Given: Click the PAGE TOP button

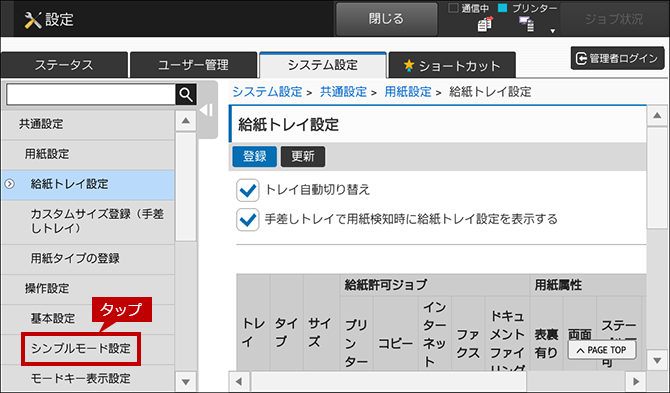Looking at the screenshot, I should [602, 350].
